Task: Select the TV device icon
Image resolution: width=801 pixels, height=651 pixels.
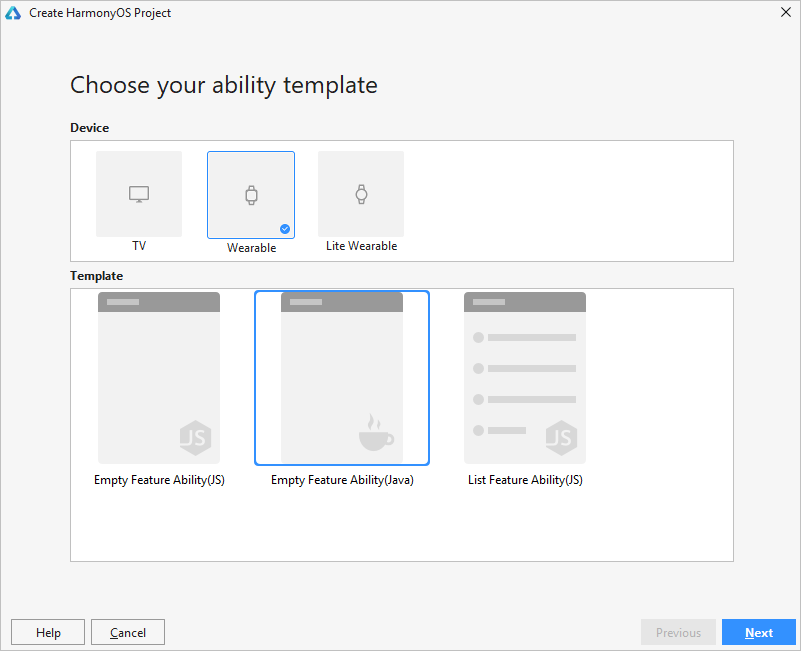Action: click(139, 195)
